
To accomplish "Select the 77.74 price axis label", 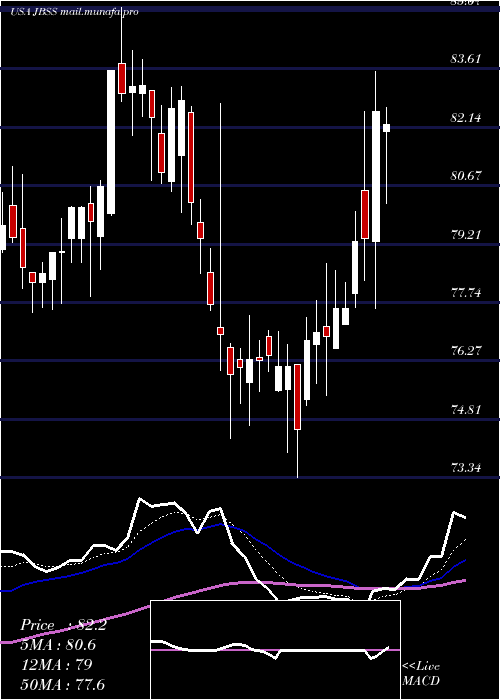I will pos(466,293).
